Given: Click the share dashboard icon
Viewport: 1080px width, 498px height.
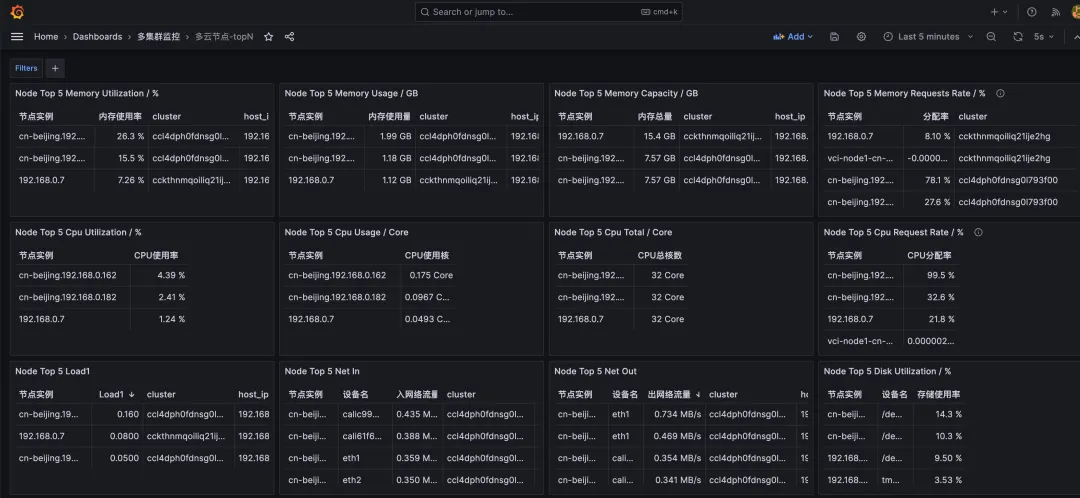Looking at the screenshot, I should click(x=290, y=37).
